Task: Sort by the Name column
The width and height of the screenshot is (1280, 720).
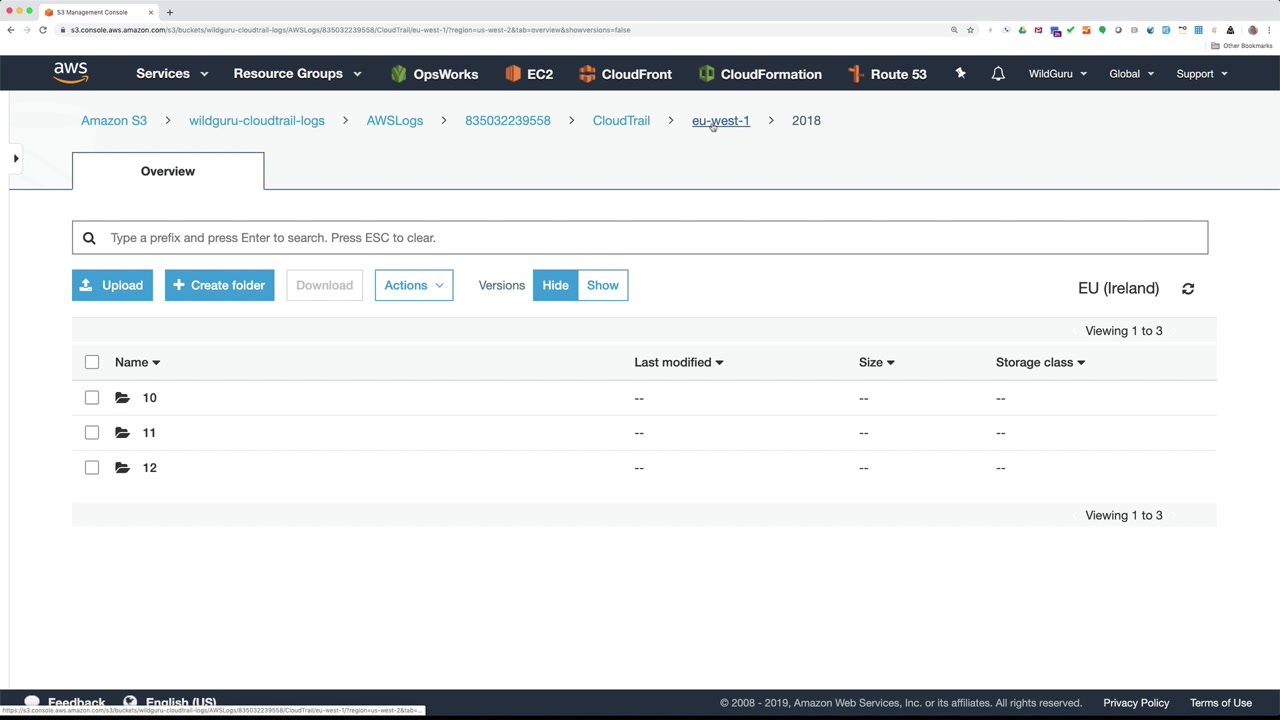Action: pos(137,362)
